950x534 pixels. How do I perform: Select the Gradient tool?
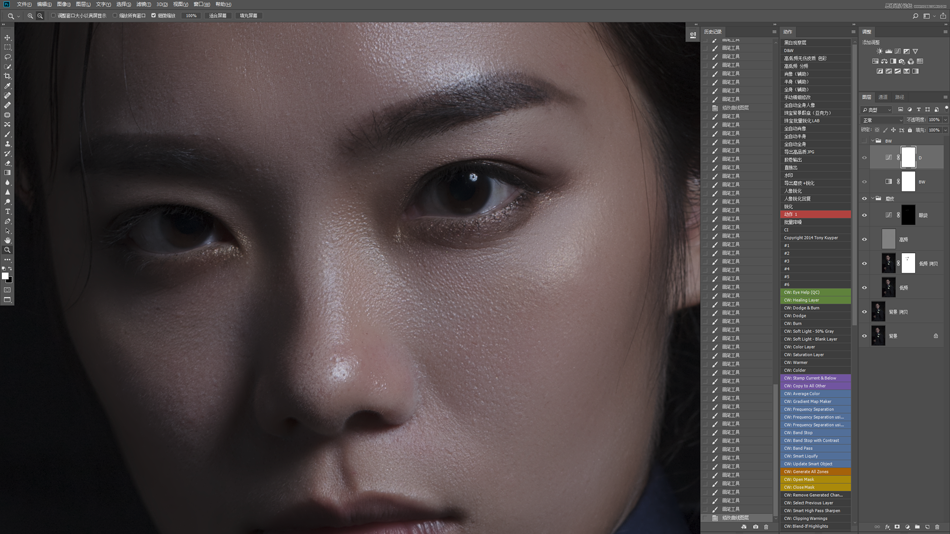pos(7,173)
